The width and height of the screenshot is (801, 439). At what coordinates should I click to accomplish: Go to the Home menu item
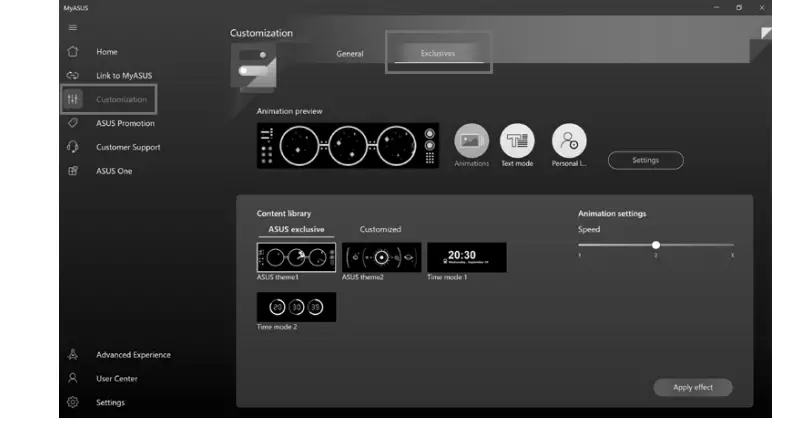tap(107, 52)
